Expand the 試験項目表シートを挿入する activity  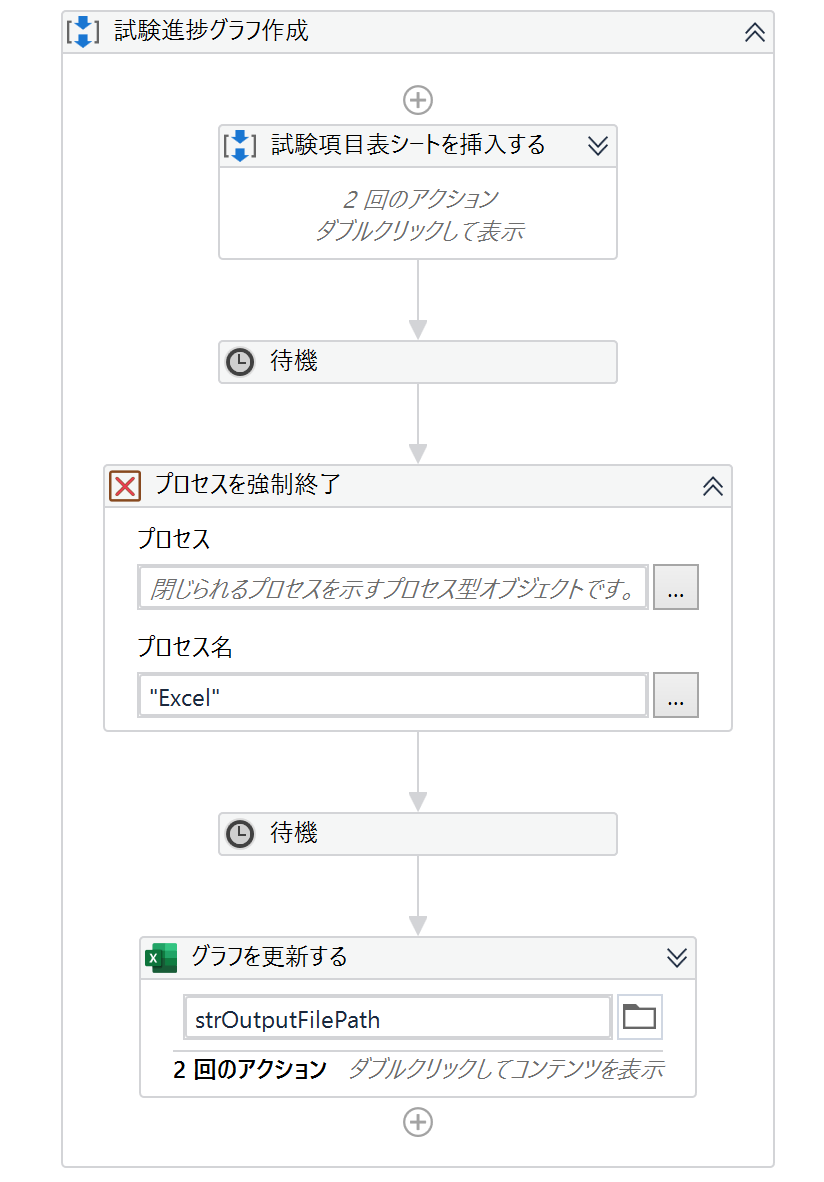point(597,146)
